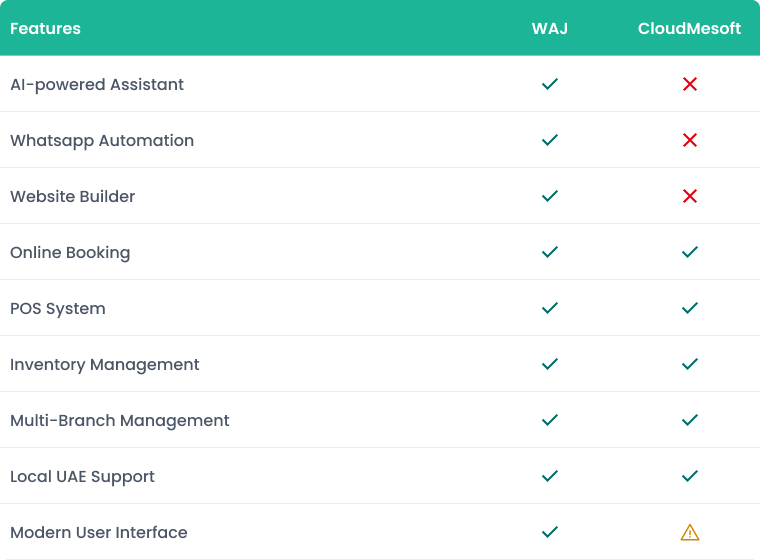
Task: Click the Local UAE Support row label
Action: [82, 477]
